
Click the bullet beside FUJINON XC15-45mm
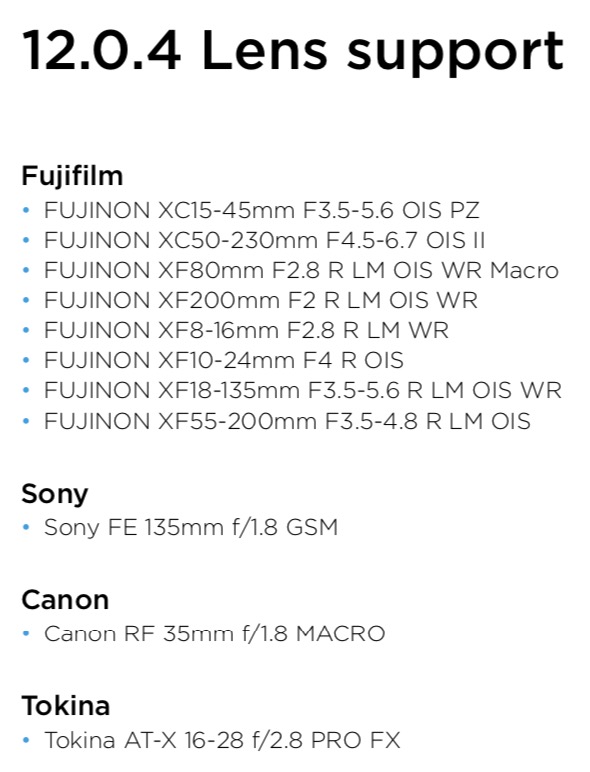(27, 211)
